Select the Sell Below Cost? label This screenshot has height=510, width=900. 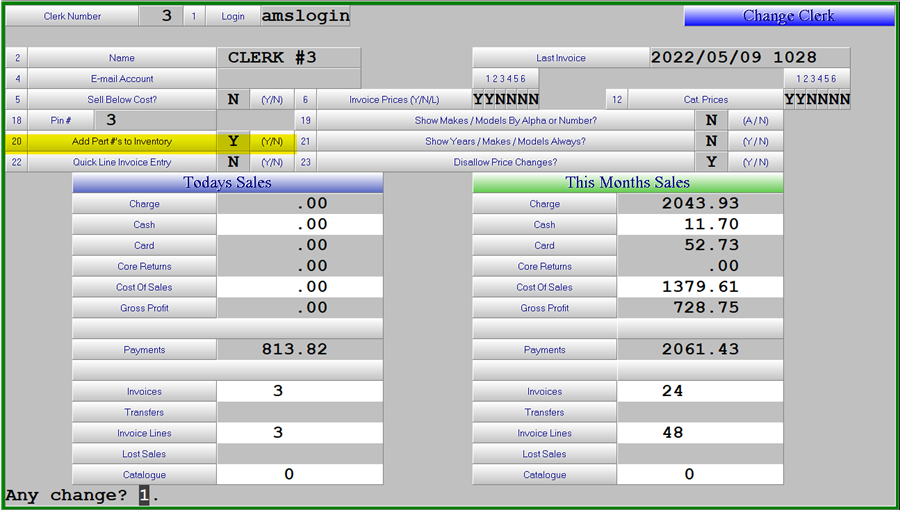pos(122,99)
